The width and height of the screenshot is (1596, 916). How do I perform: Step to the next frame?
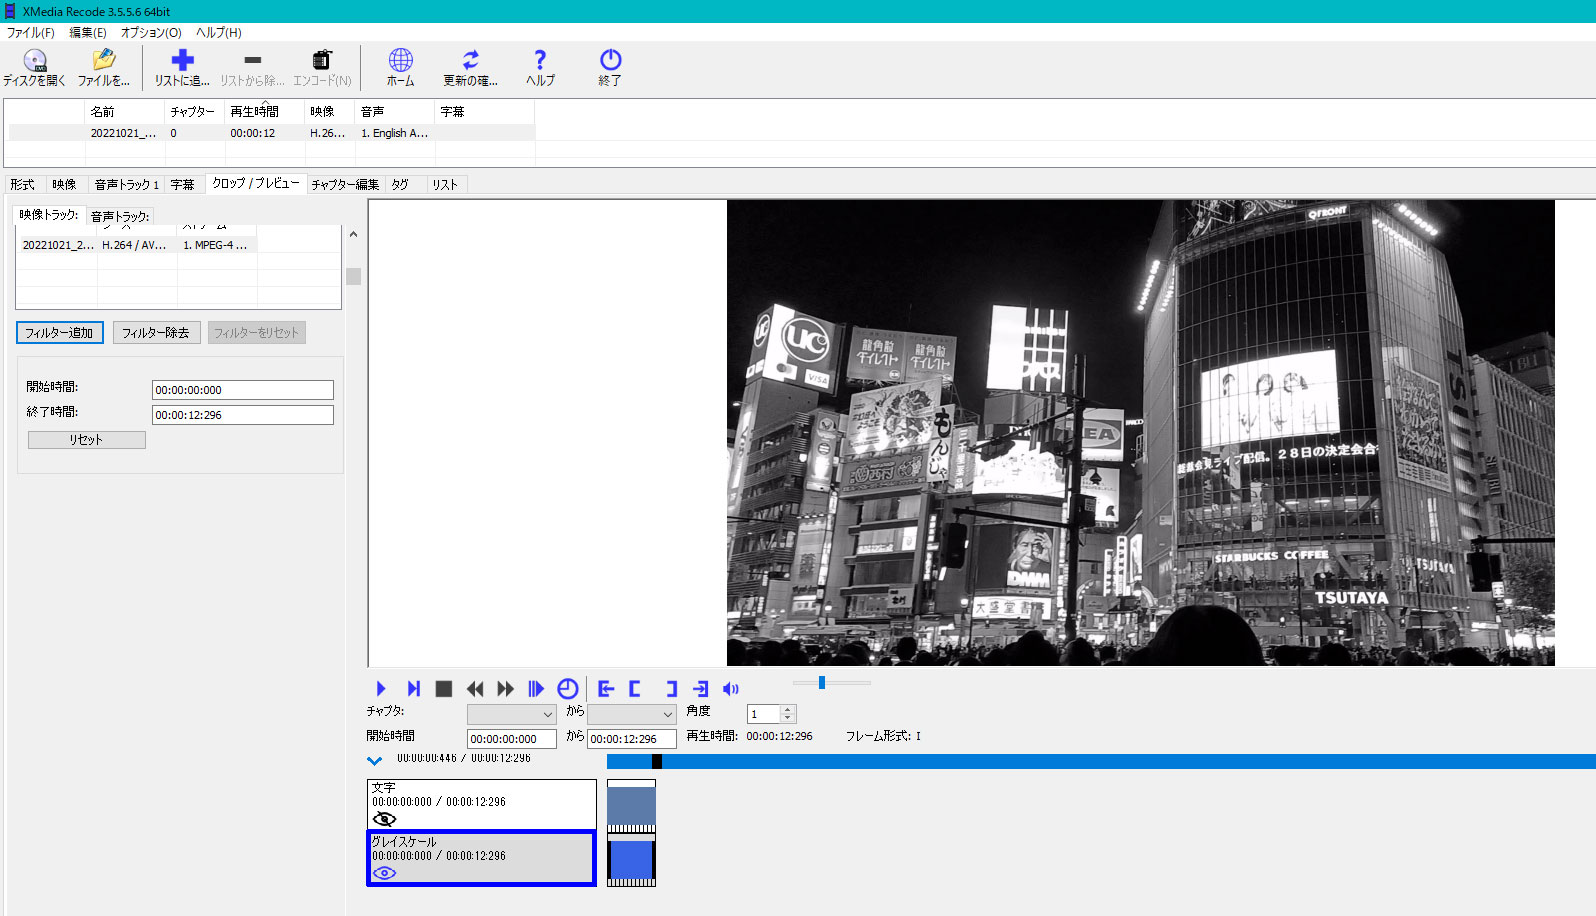pos(413,688)
